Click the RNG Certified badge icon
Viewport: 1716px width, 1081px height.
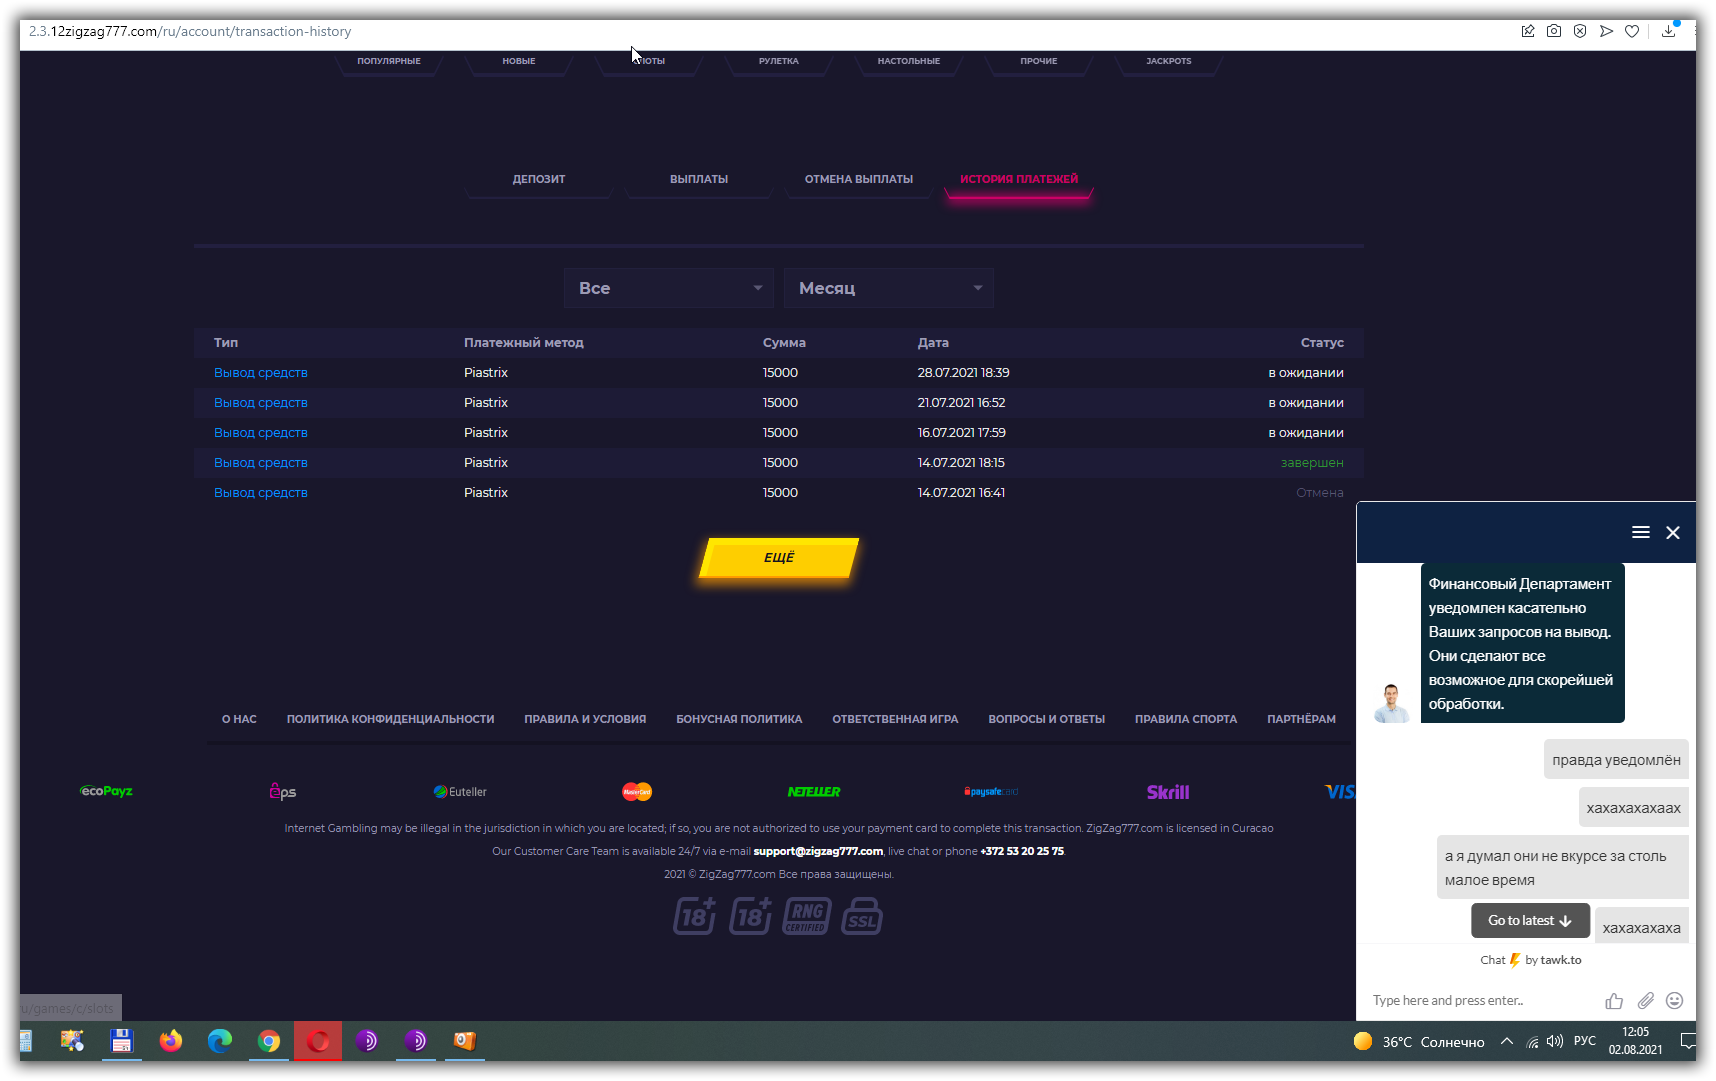(x=806, y=916)
